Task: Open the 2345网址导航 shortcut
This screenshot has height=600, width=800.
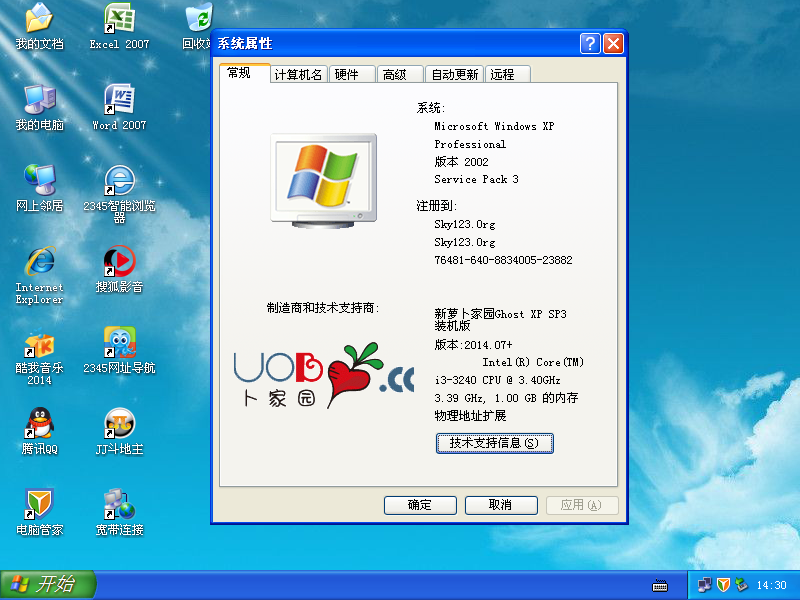Action: click(119, 350)
